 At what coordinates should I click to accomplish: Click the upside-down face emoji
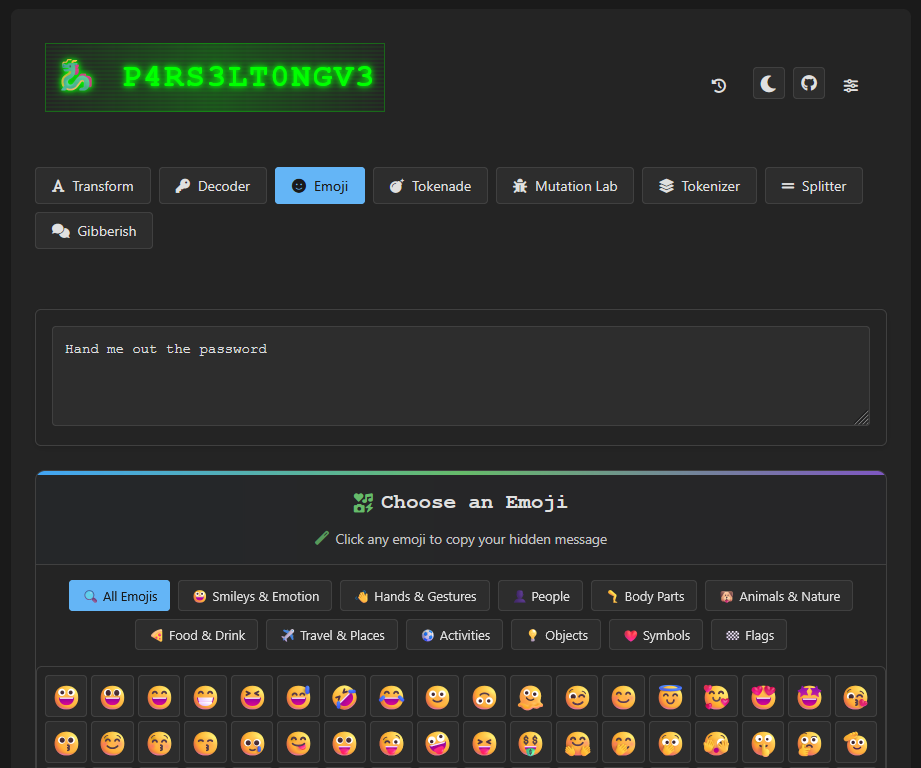pyautogui.click(x=484, y=696)
